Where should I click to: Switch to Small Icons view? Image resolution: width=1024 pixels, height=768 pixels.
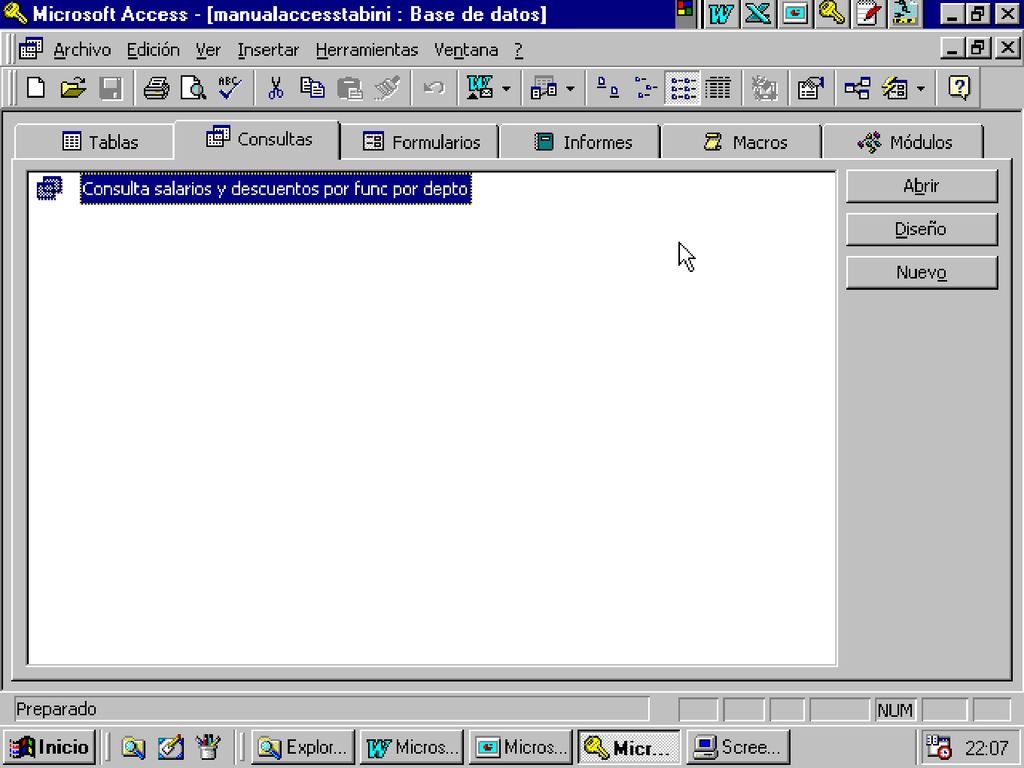click(645, 88)
